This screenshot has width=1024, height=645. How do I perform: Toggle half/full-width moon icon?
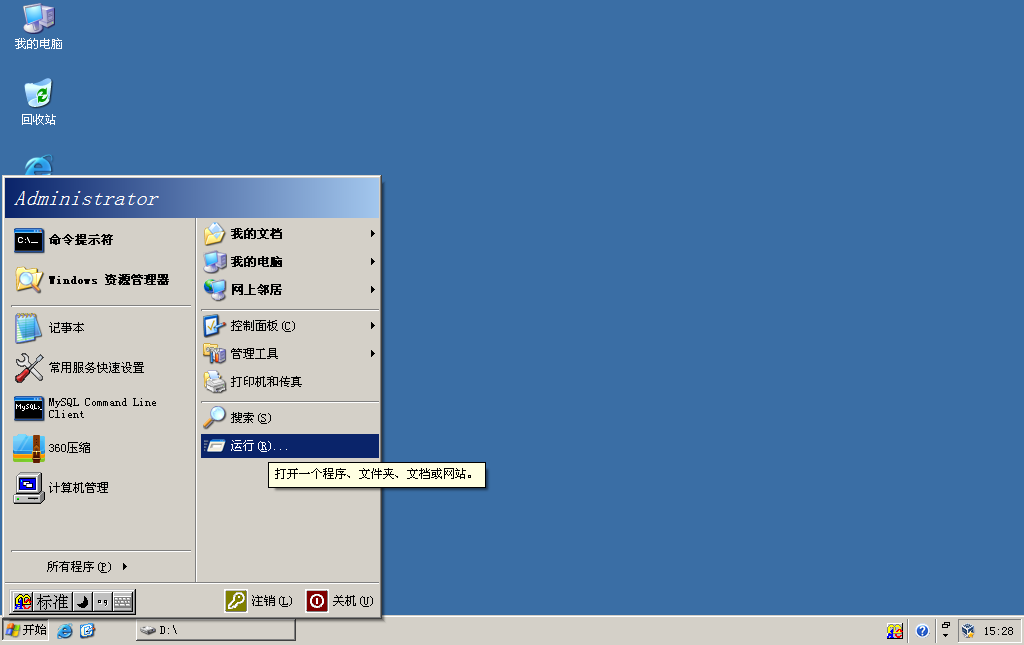click(83, 601)
